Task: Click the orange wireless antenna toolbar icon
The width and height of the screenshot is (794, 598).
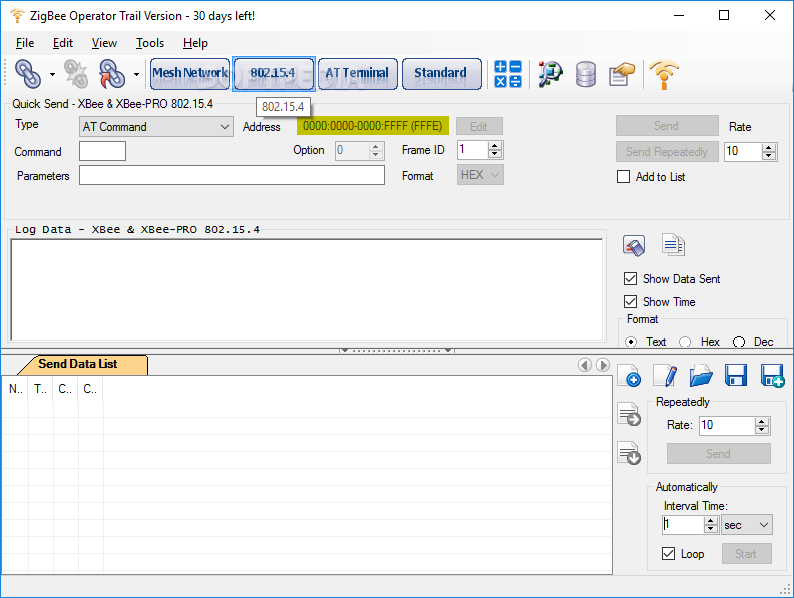Action: [x=664, y=74]
